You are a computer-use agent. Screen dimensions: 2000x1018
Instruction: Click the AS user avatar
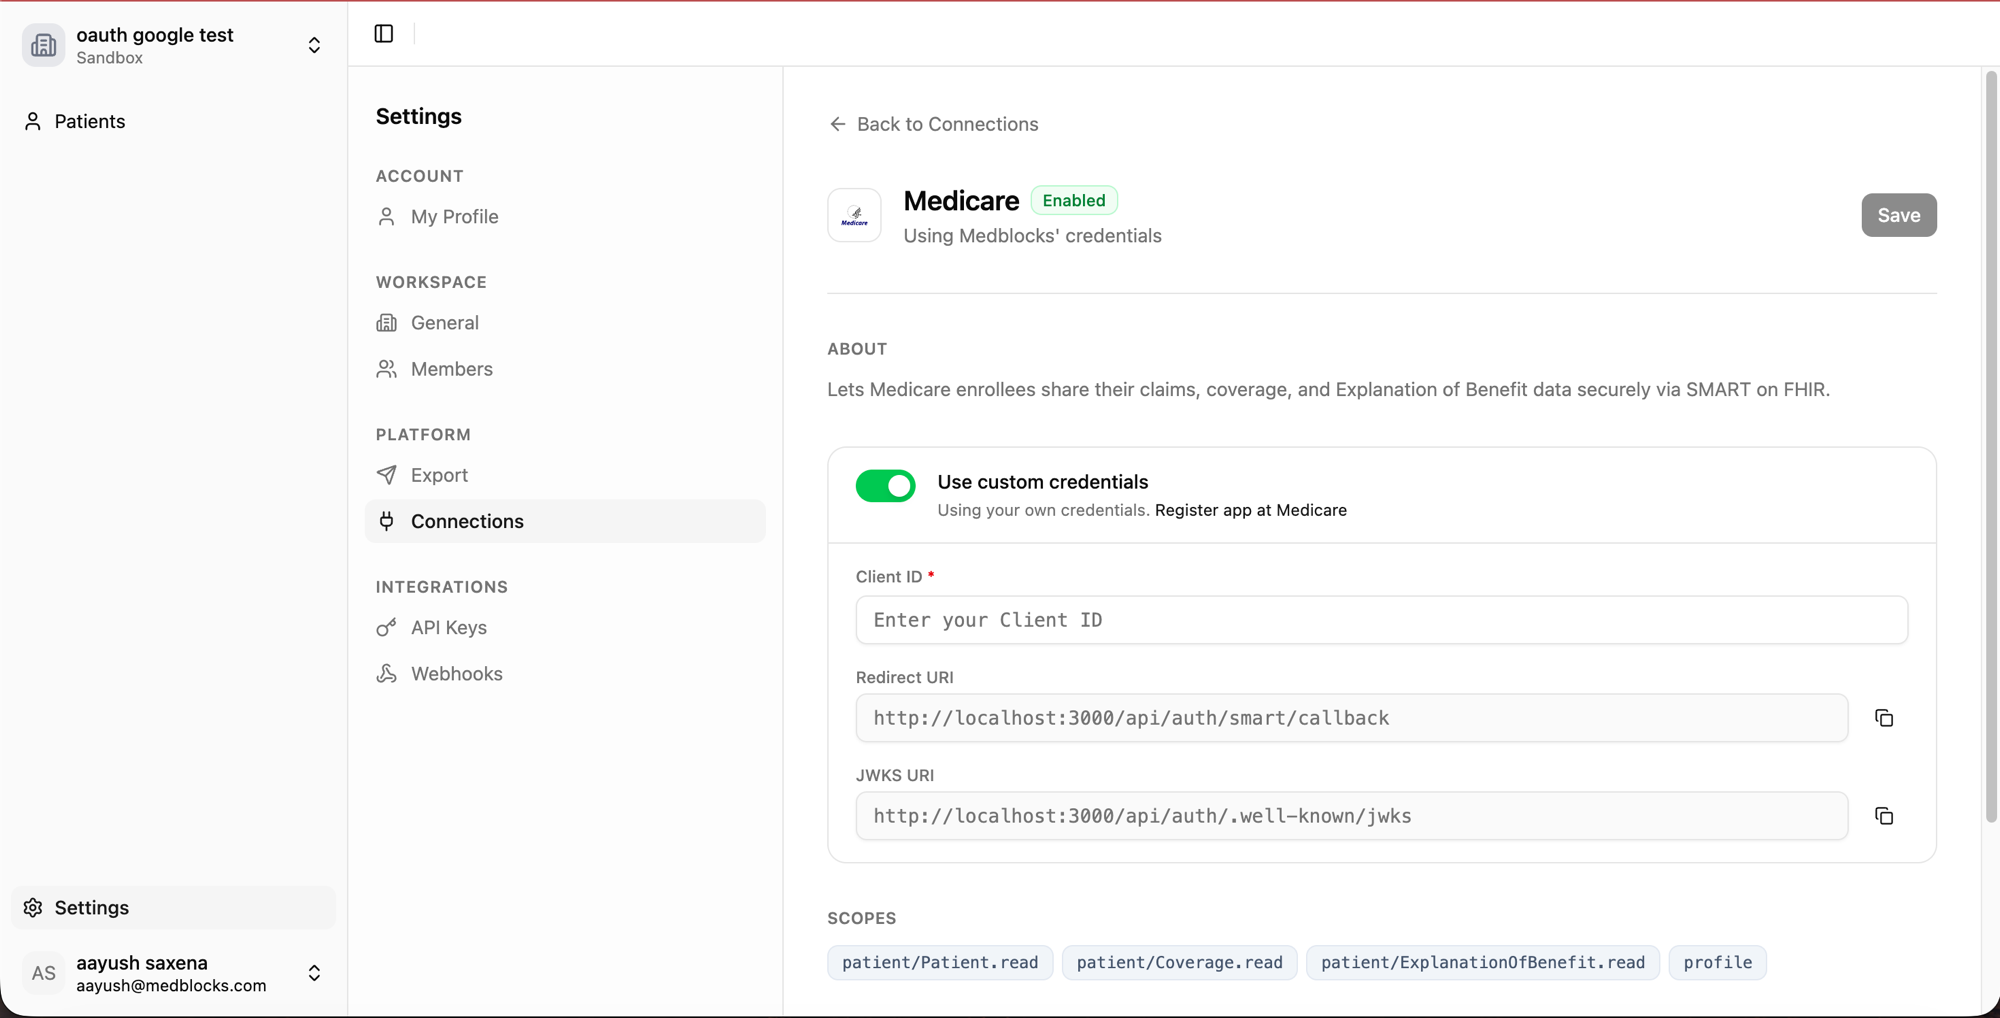click(x=43, y=973)
